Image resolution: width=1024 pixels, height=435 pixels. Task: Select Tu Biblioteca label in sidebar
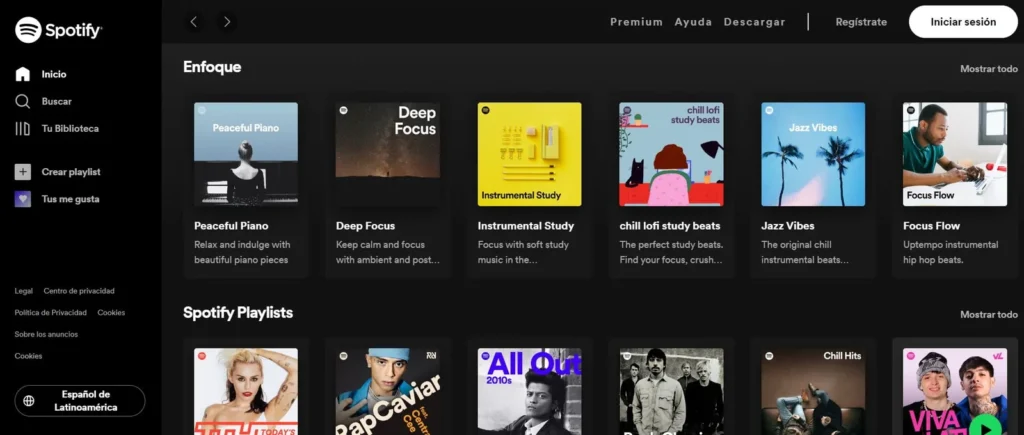point(71,129)
